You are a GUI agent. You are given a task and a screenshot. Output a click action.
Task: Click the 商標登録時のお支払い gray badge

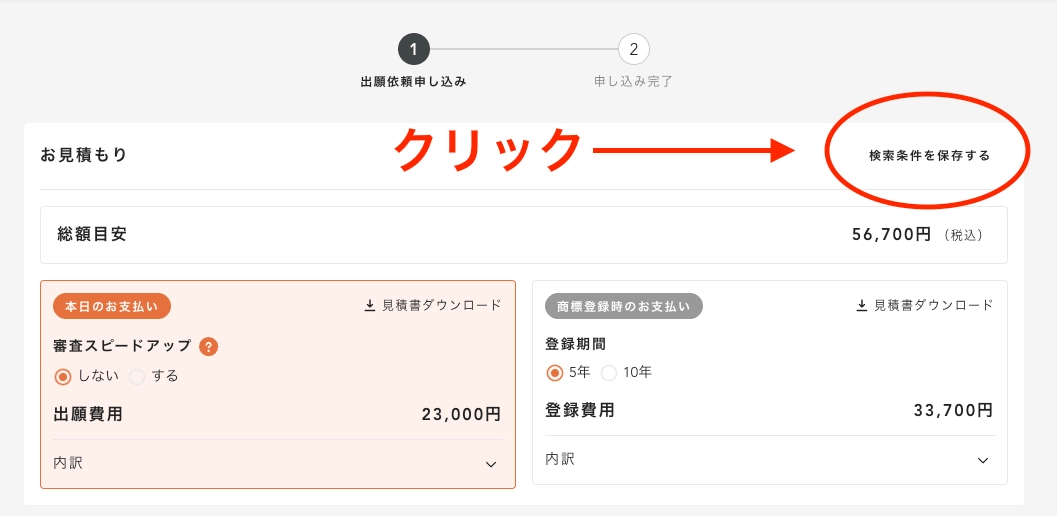(623, 305)
